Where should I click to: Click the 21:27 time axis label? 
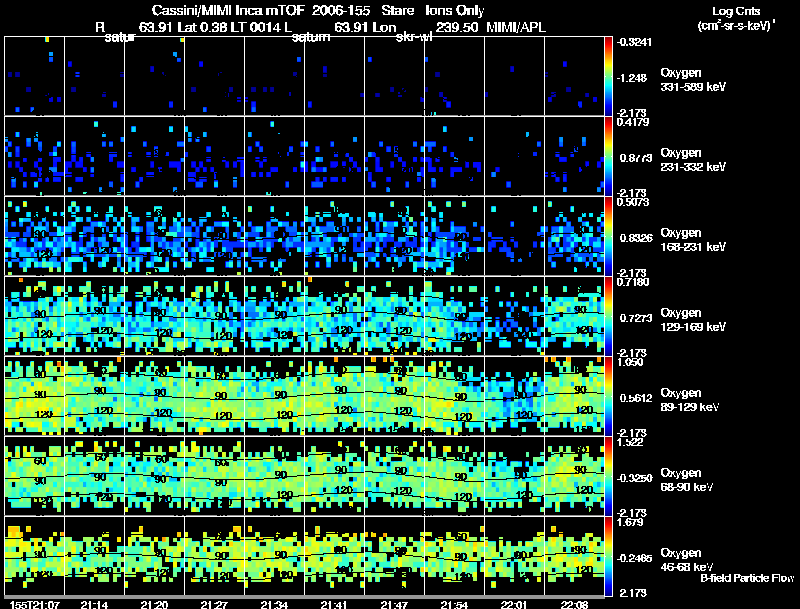point(214,604)
